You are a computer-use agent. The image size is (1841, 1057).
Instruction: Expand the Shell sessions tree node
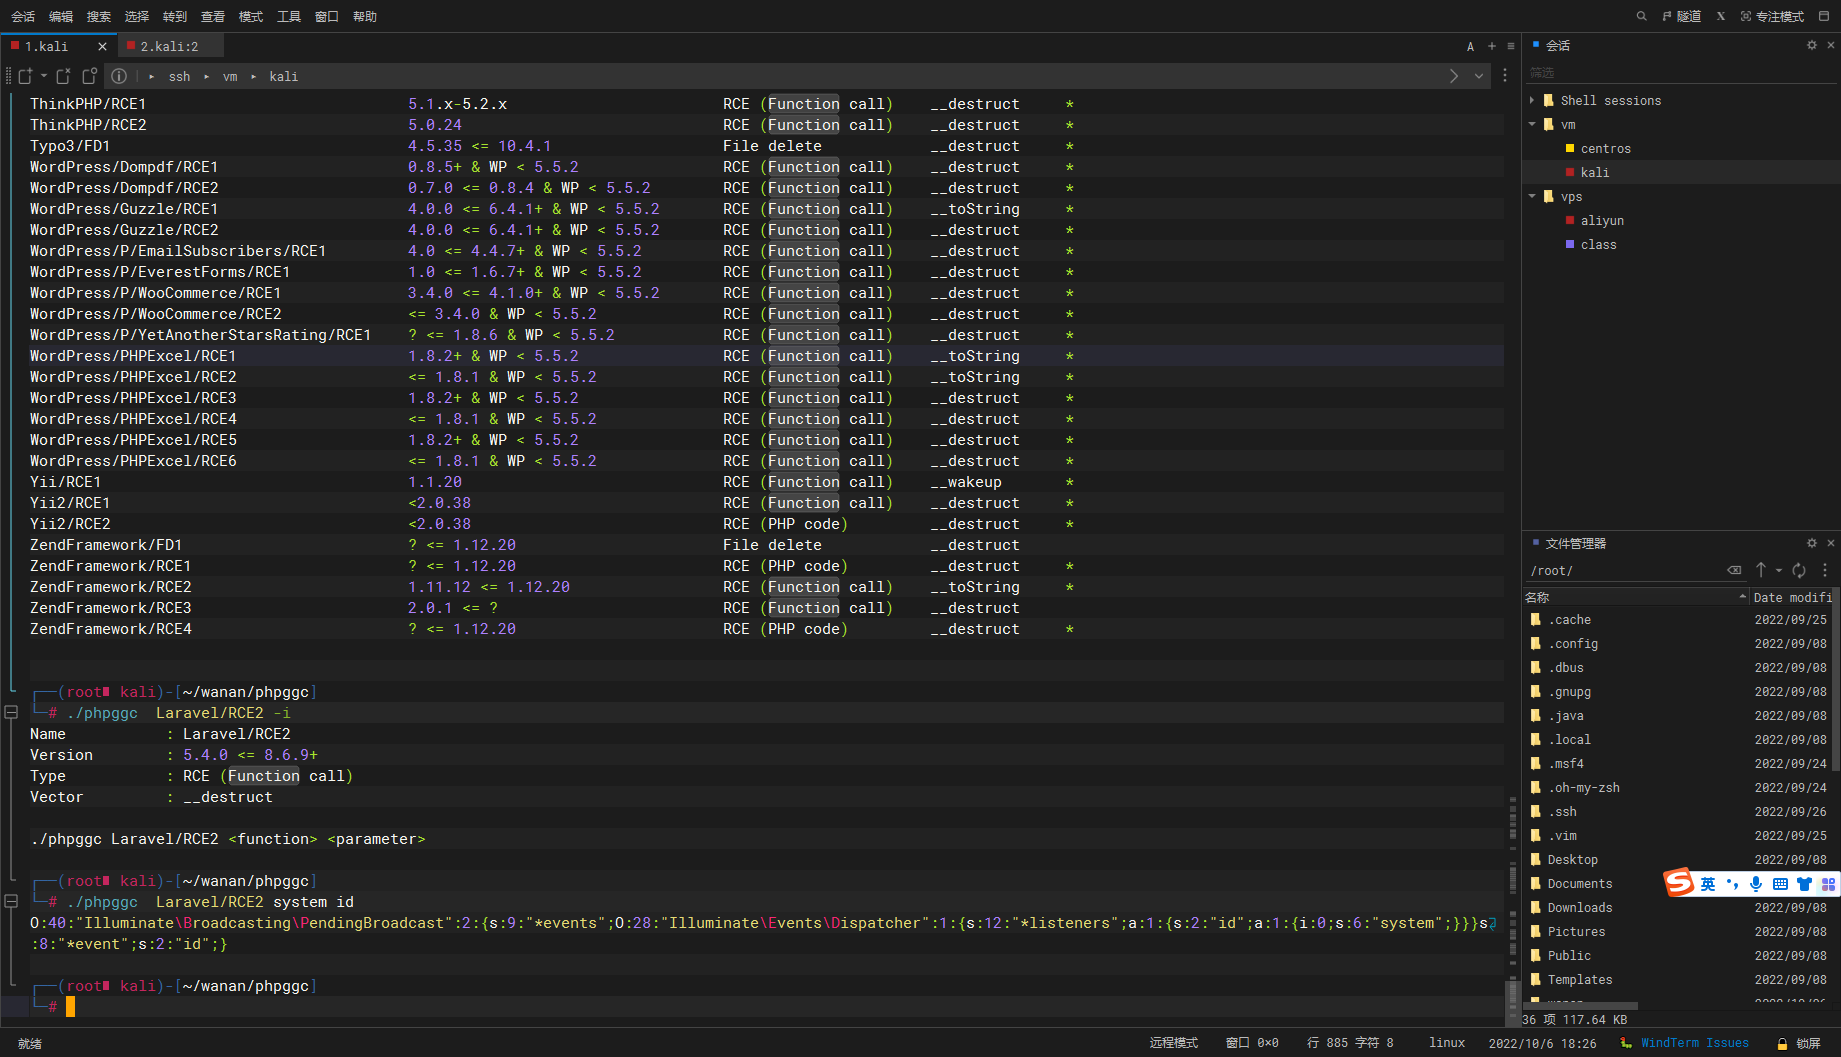tap(1532, 100)
